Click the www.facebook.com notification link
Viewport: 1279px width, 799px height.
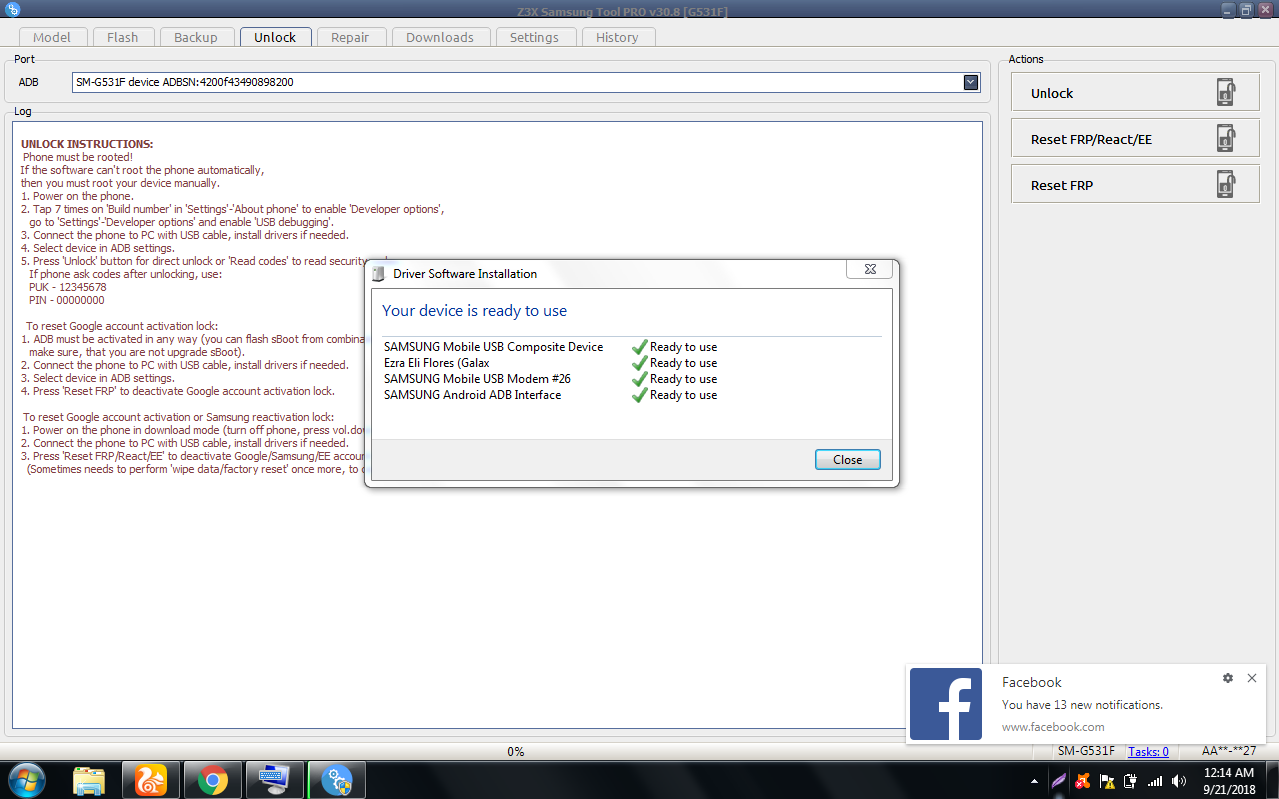pyautogui.click(x=1053, y=727)
